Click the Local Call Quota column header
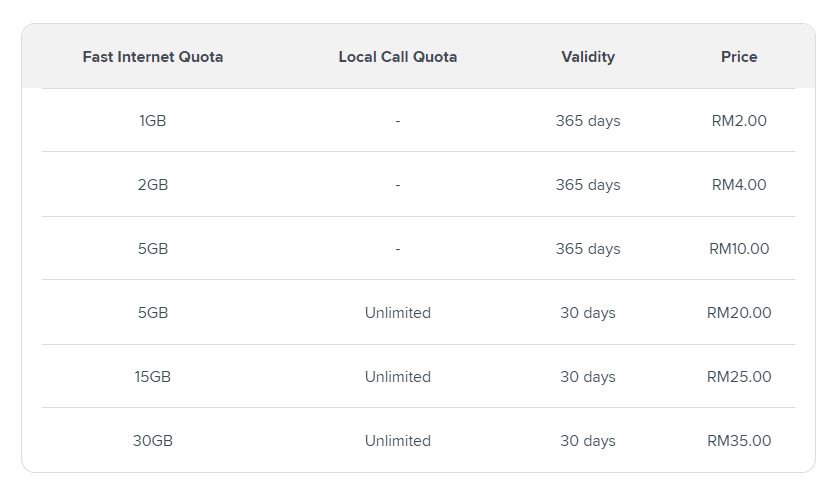831x482 pixels. point(398,57)
